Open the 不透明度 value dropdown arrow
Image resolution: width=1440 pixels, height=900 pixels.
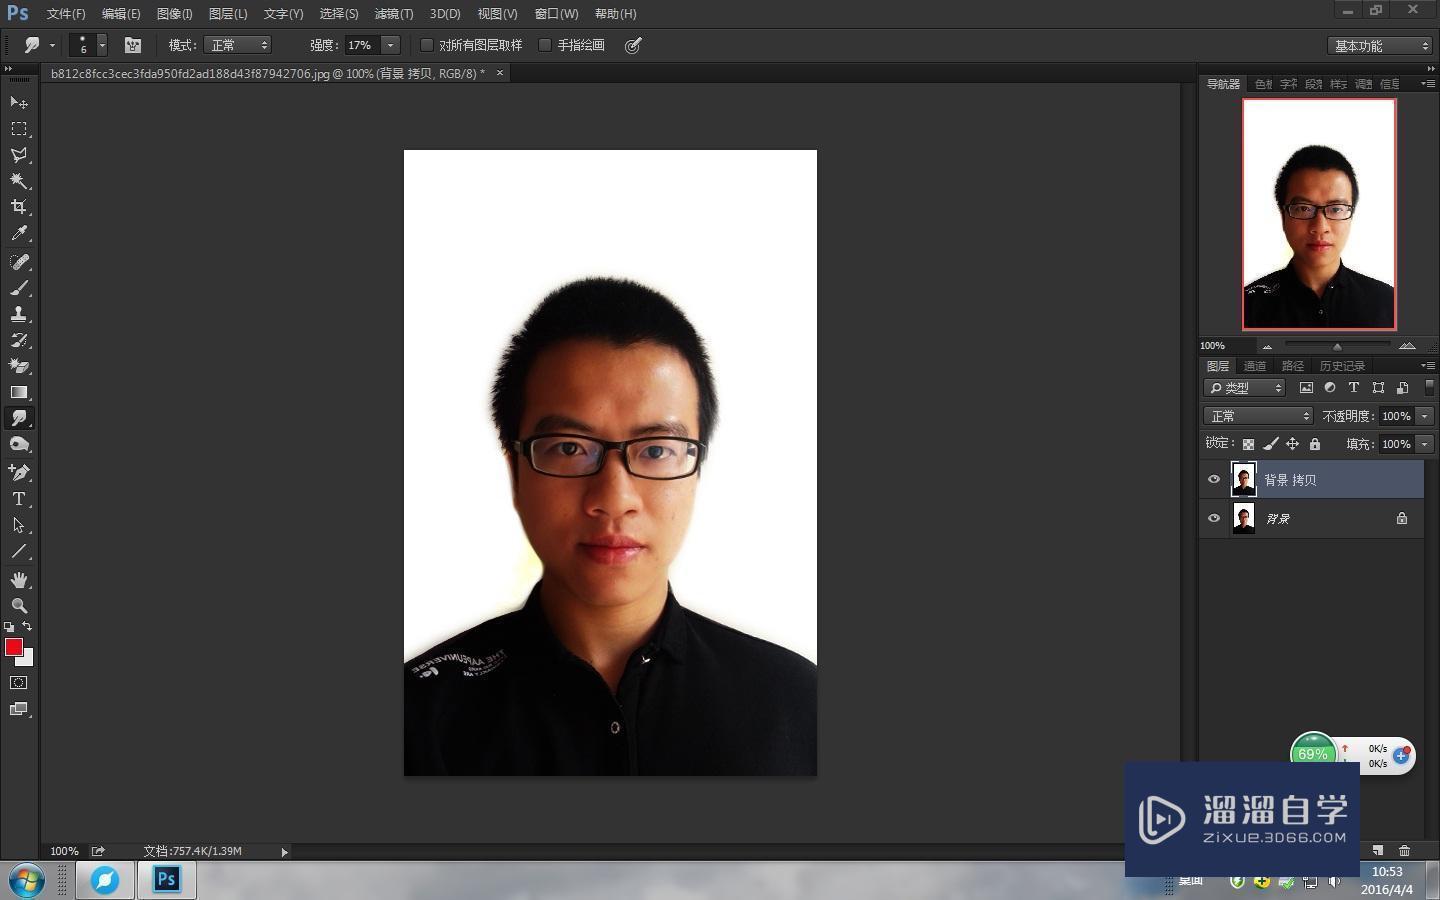point(1424,415)
